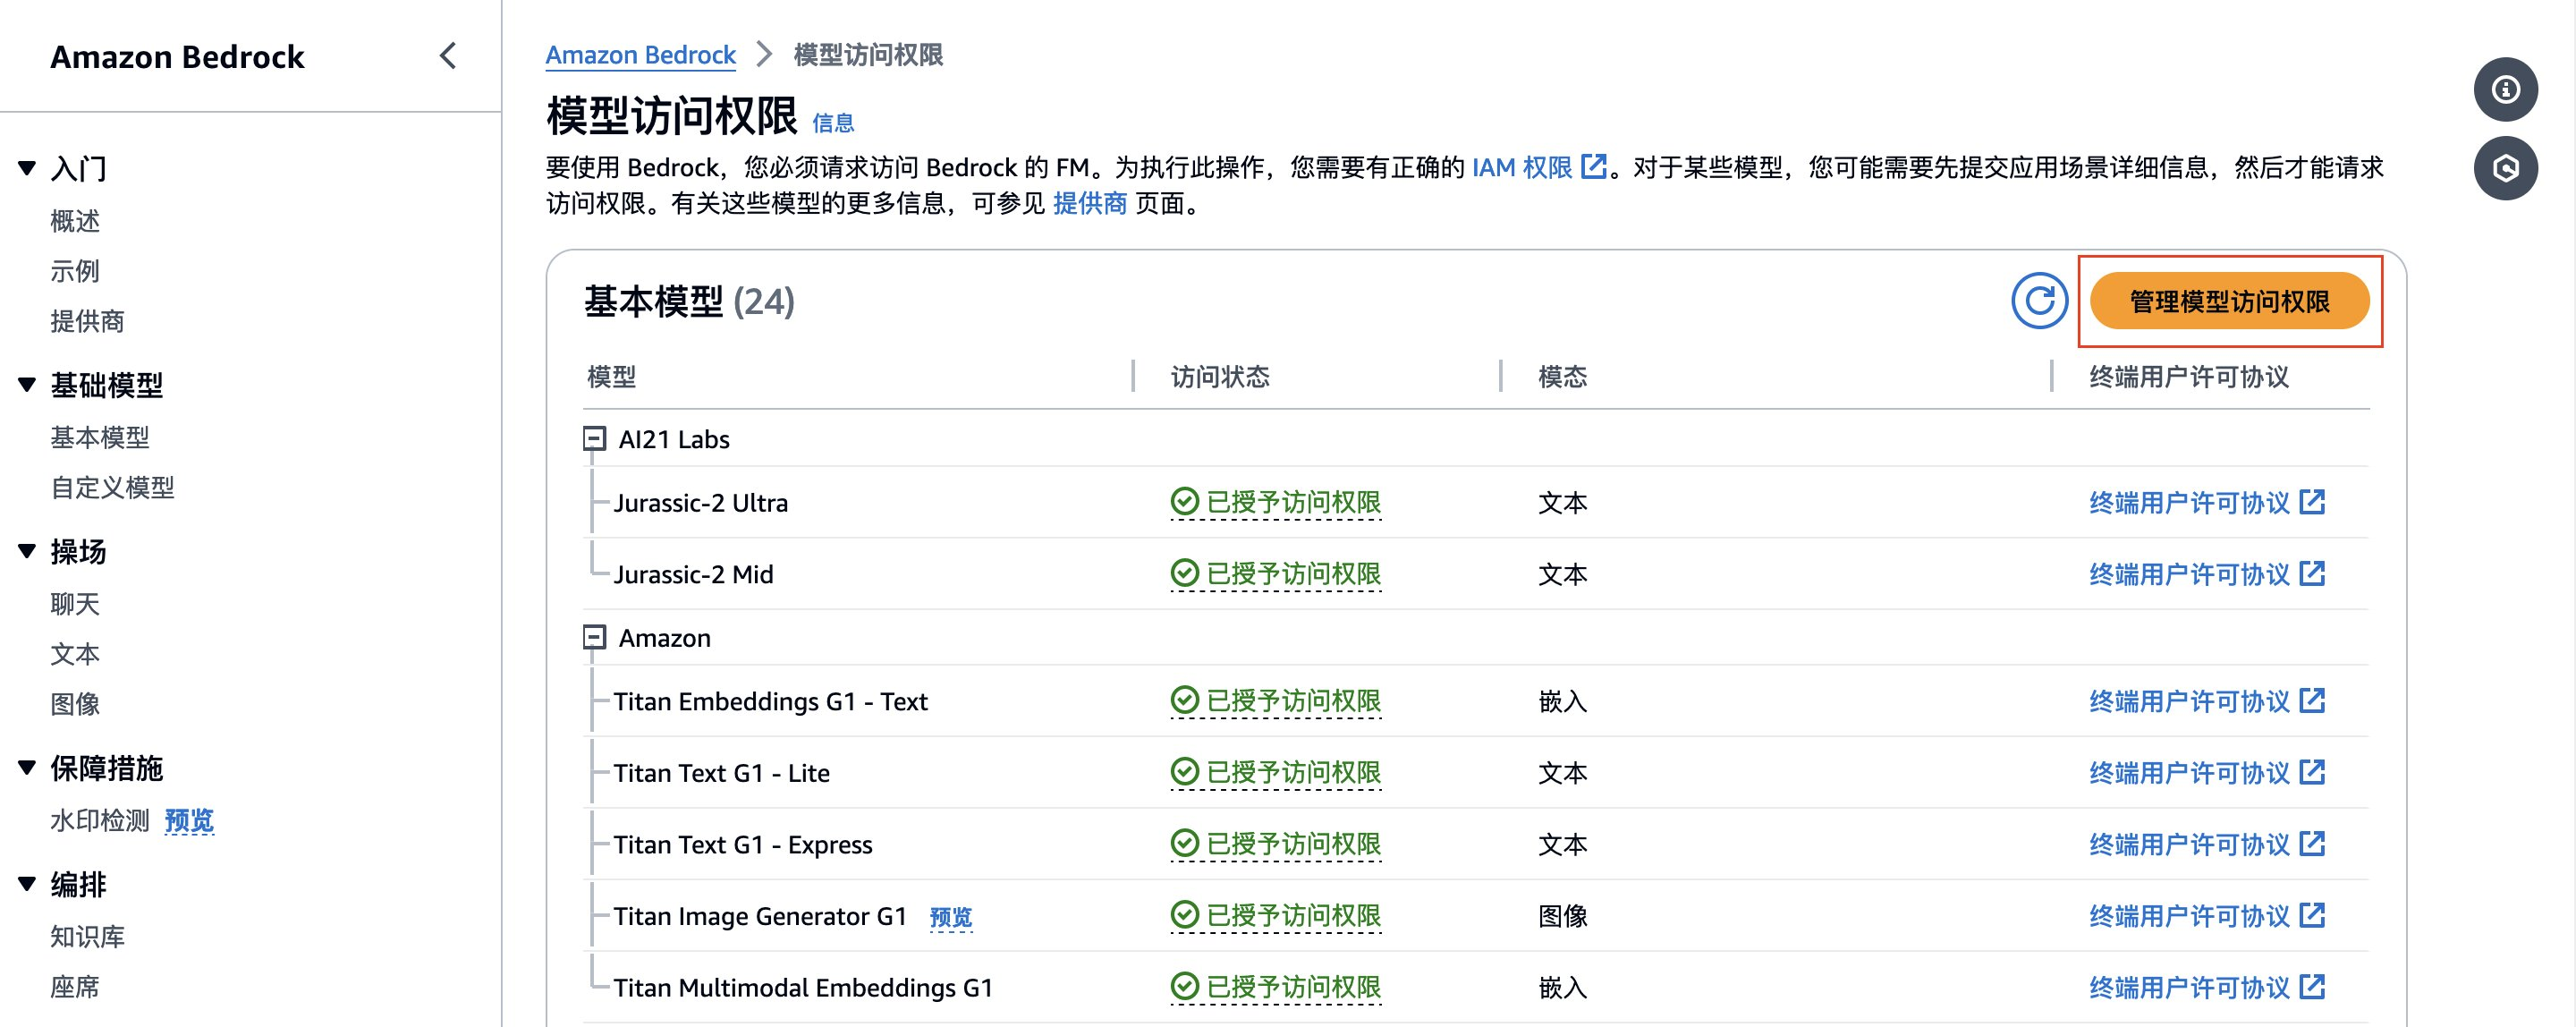
Task: Open external icon for Jurassic-2 Mid EULA
Action: pyautogui.click(x=2312, y=573)
